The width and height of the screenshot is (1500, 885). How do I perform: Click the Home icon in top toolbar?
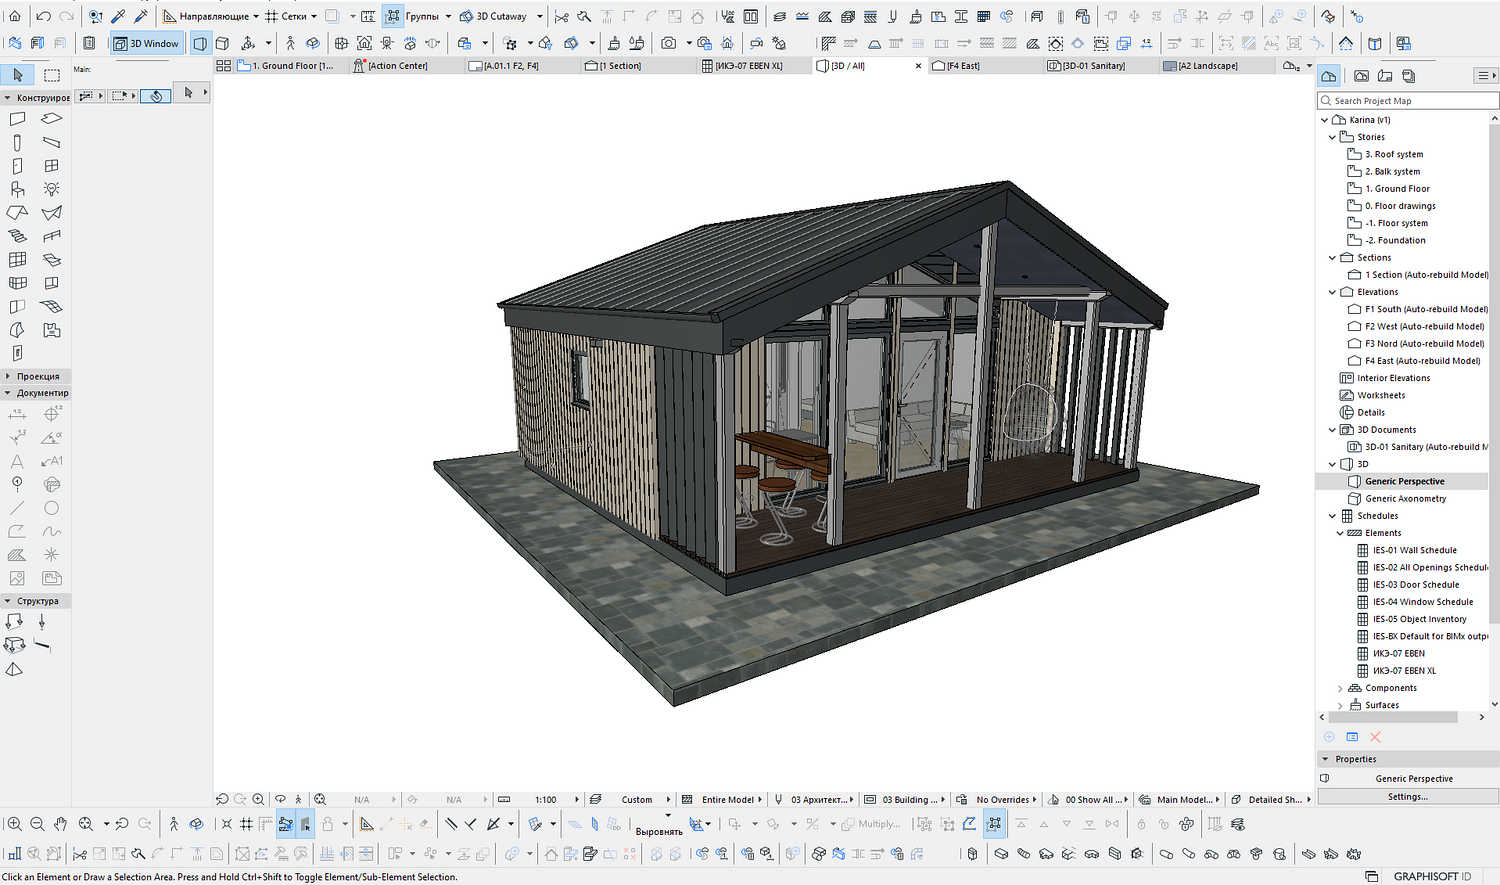click(15, 16)
